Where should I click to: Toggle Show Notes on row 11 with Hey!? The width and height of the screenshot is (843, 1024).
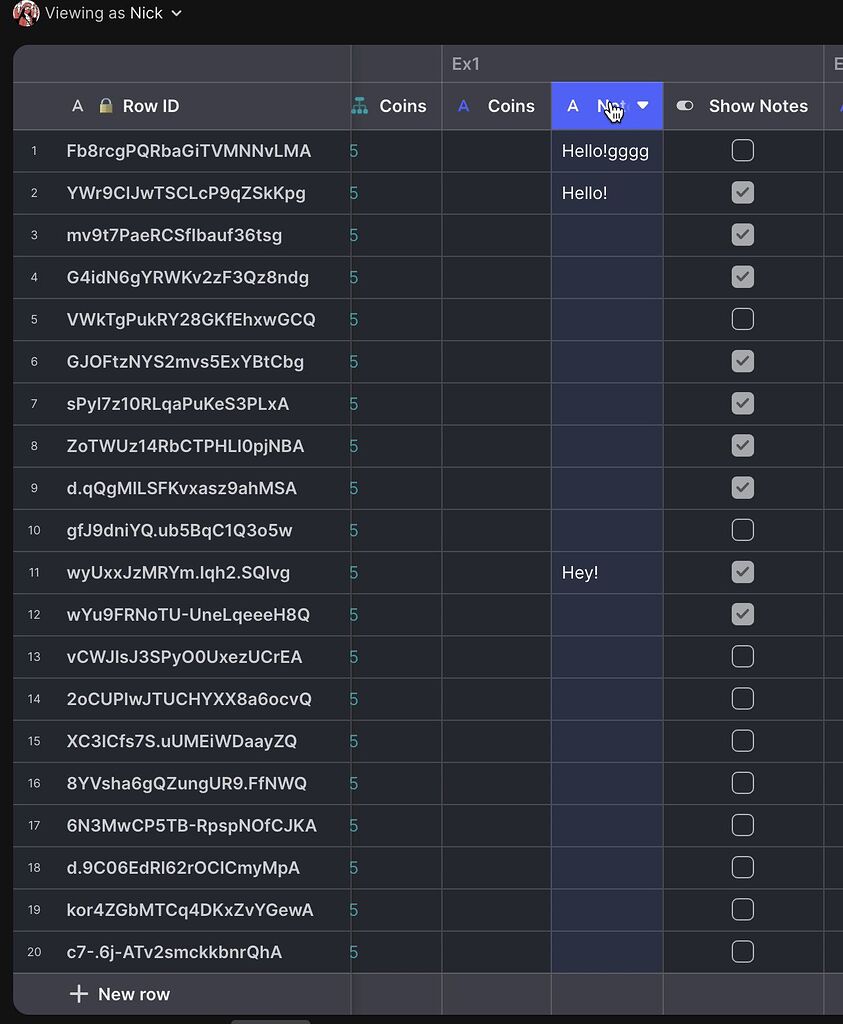click(742, 572)
